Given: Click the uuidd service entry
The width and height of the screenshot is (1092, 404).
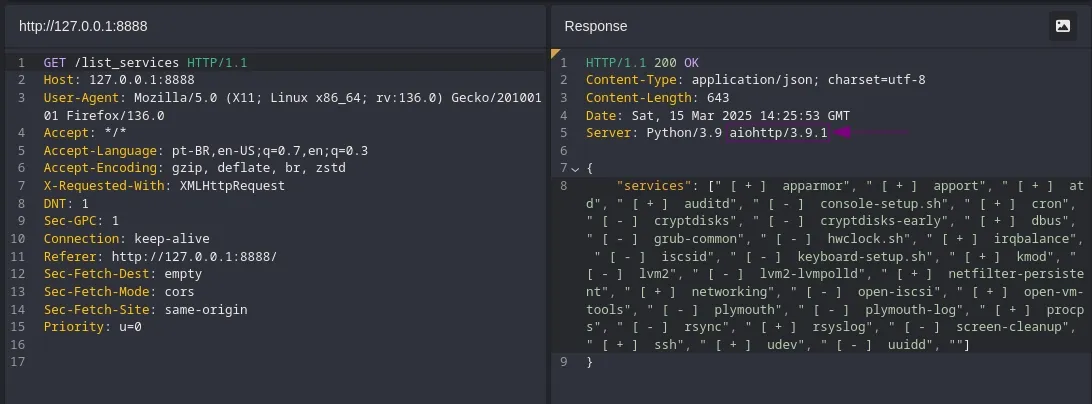Looking at the screenshot, I should 907,345.
